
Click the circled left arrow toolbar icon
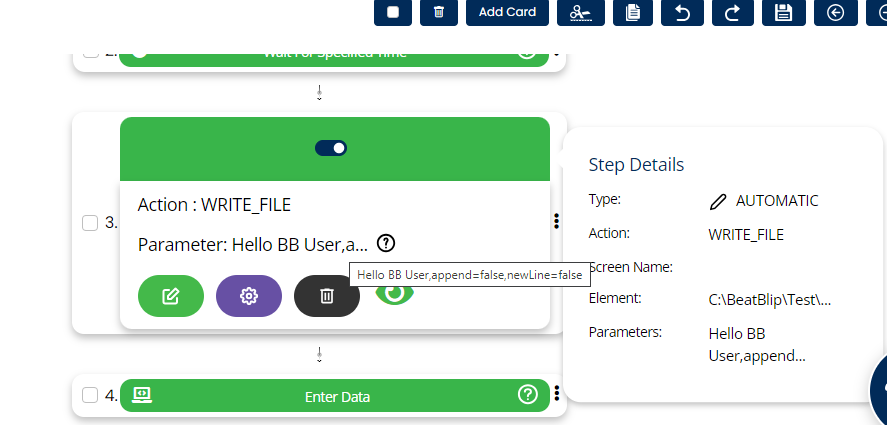[835, 12]
